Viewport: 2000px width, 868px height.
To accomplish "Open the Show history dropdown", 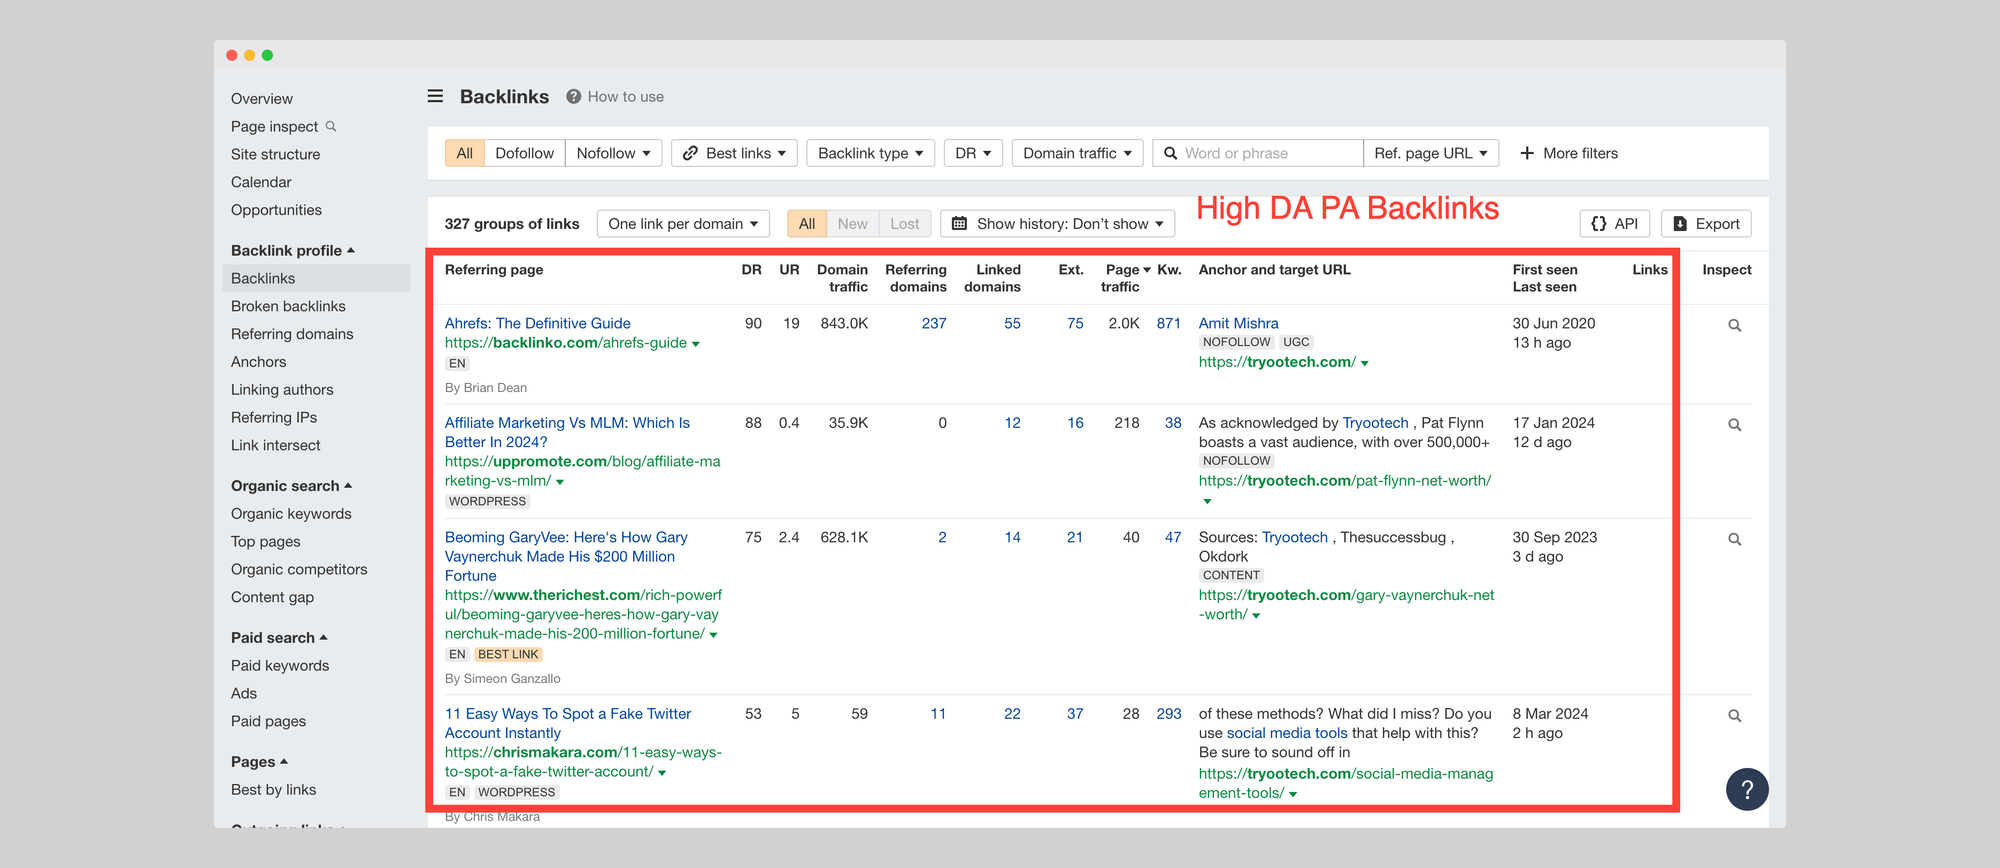I will (1057, 224).
